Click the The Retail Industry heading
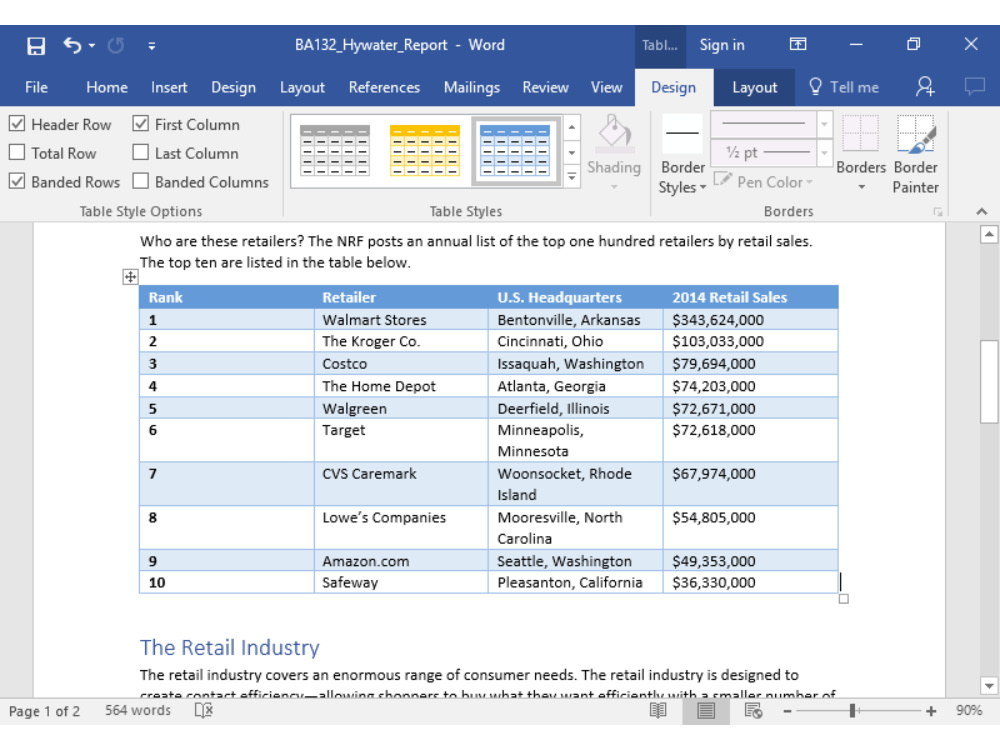Screen dimensions: 1000x750 pos(230,647)
